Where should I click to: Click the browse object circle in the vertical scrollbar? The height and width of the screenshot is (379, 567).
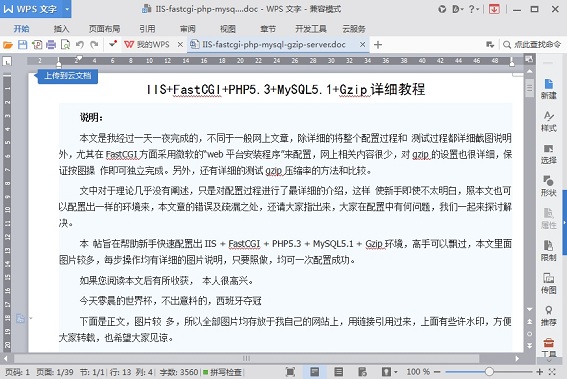529,334
